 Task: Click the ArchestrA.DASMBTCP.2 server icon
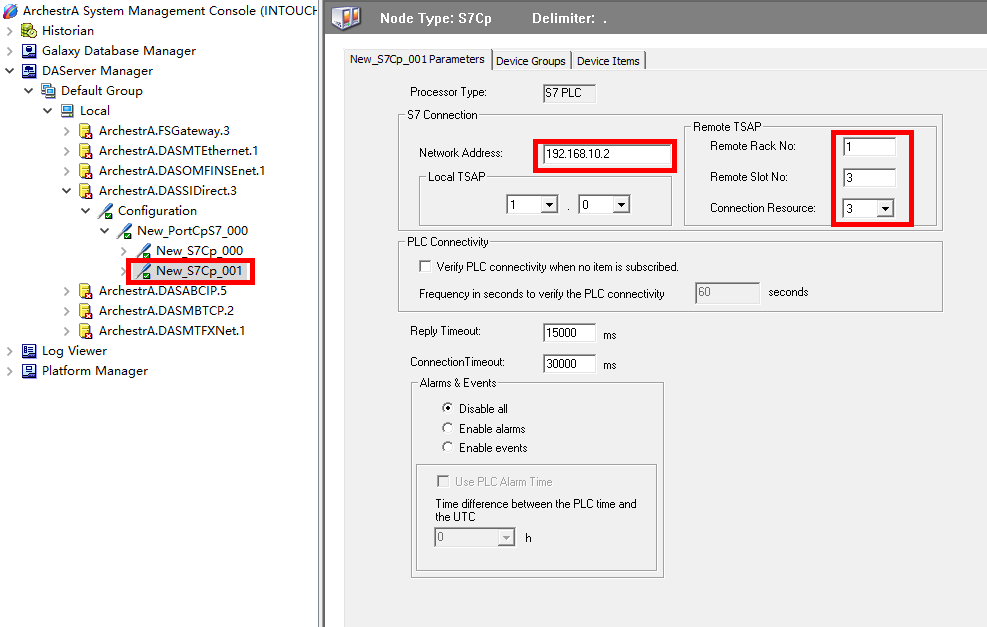pos(86,311)
